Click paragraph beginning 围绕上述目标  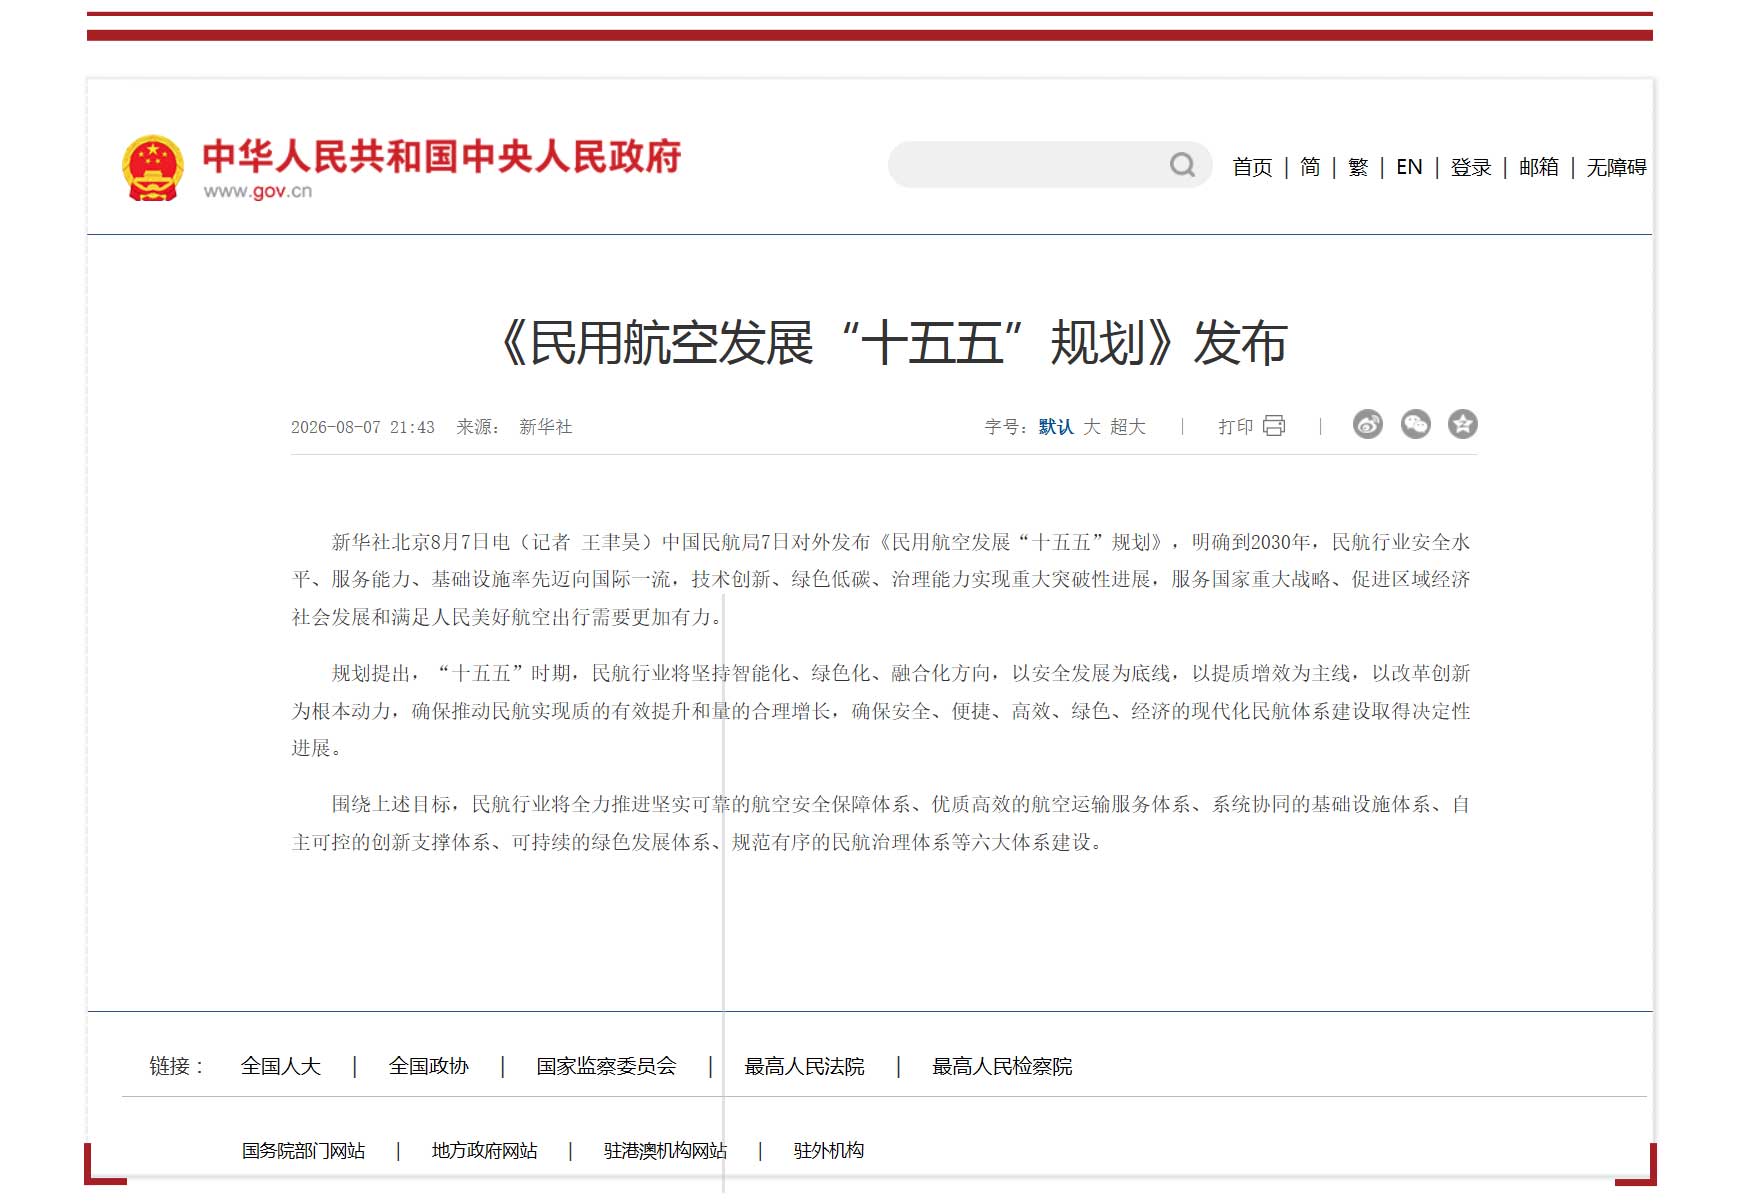881,823
